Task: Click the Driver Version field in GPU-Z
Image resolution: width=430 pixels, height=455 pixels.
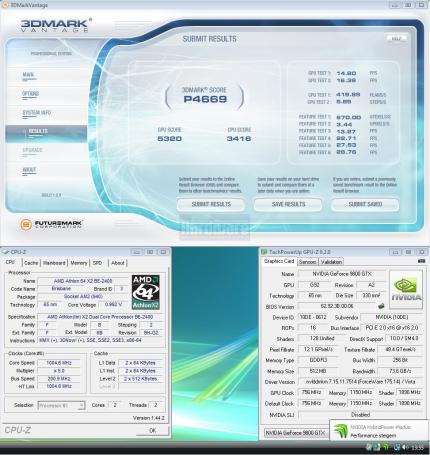Action: pos(360,382)
